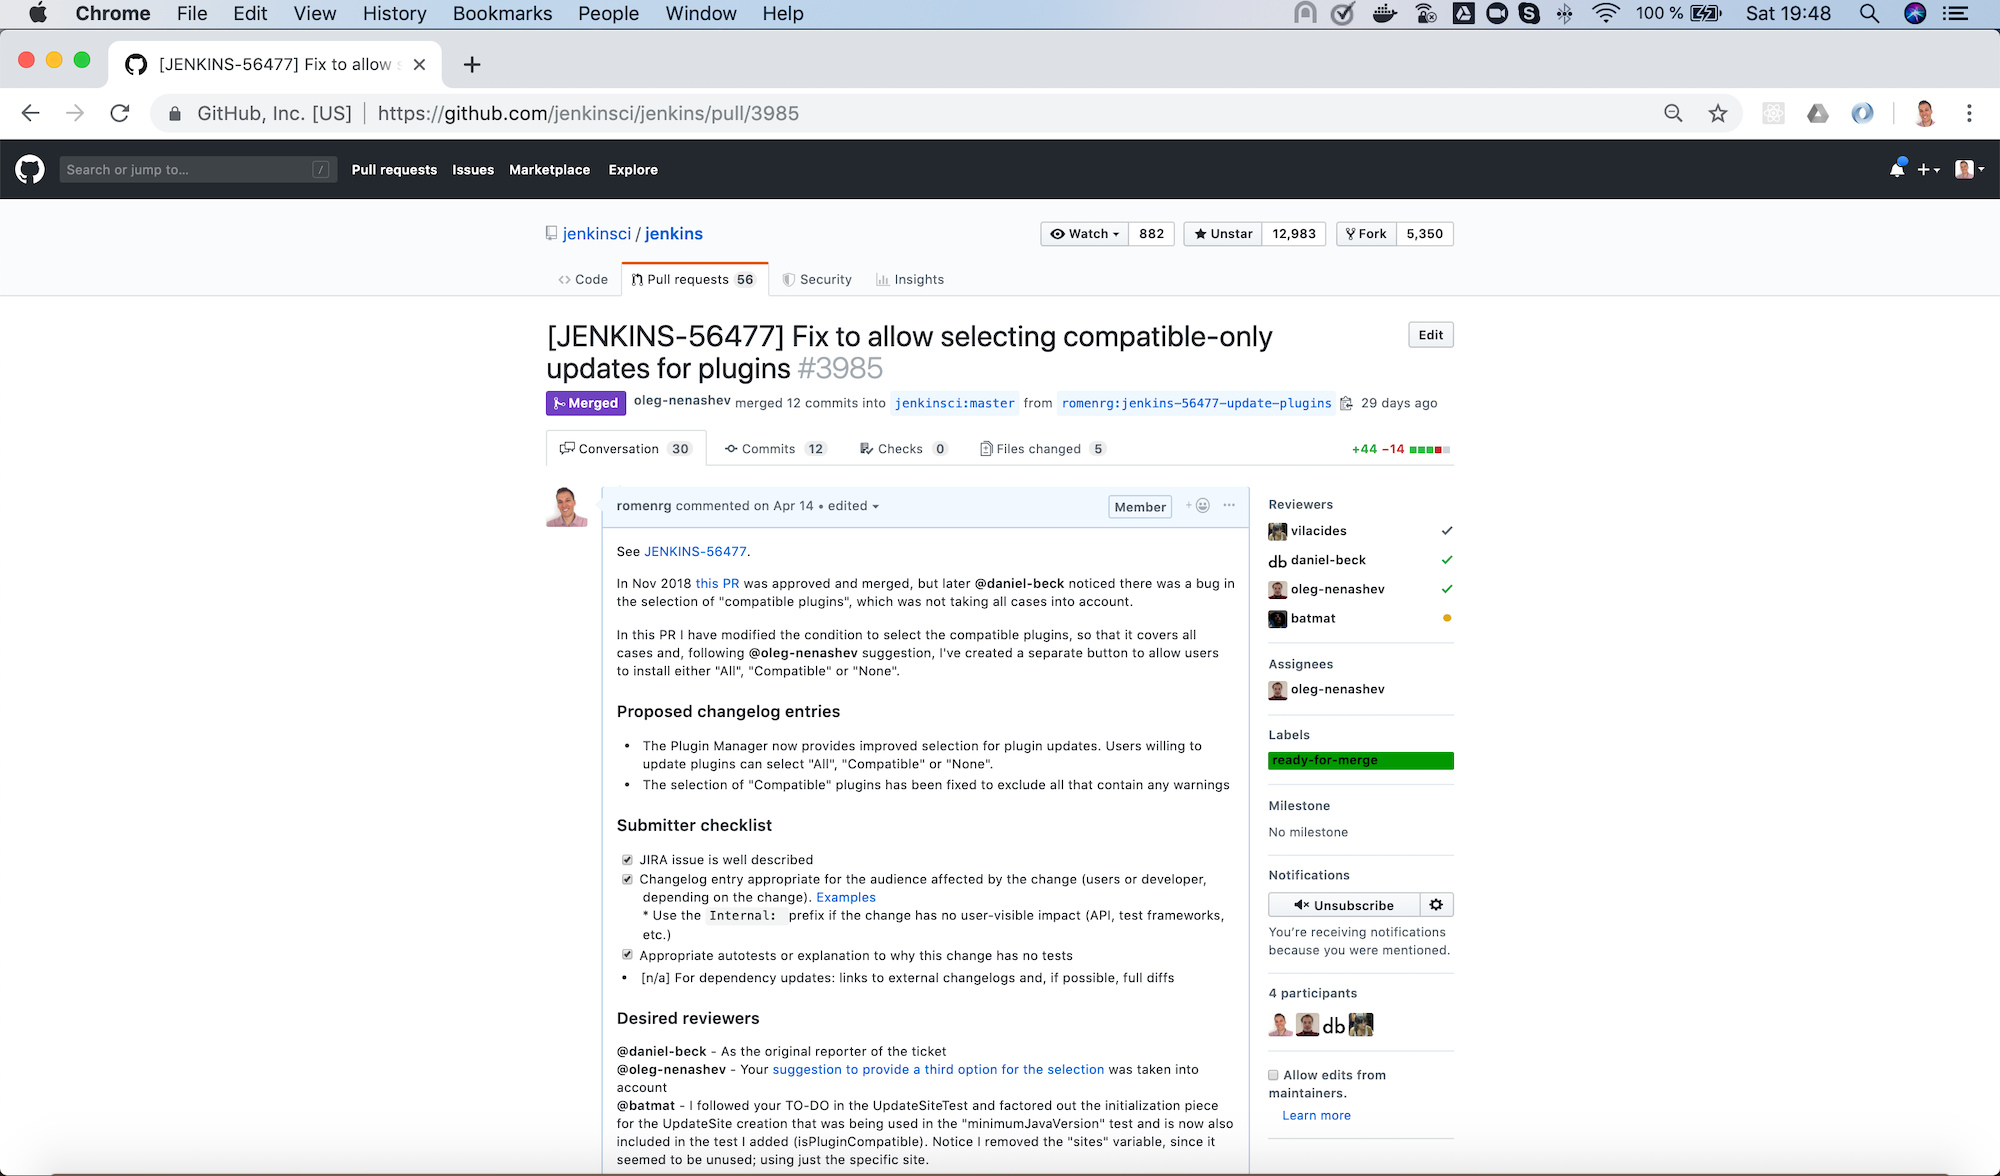The width and height of the screenshot is (2000, 1176).
Task: Open the Security tab shield icon
Action: pos(789,279)
